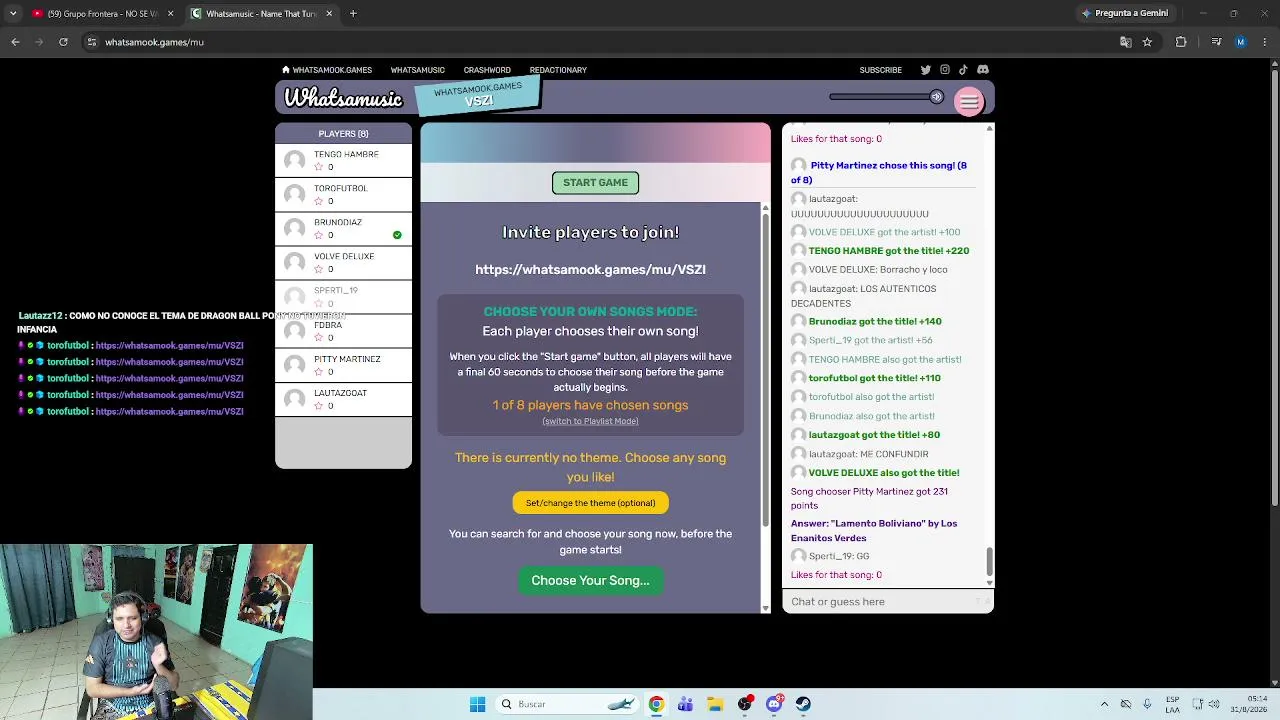Open OBS Studio from the taskbar

pos(745,704)
